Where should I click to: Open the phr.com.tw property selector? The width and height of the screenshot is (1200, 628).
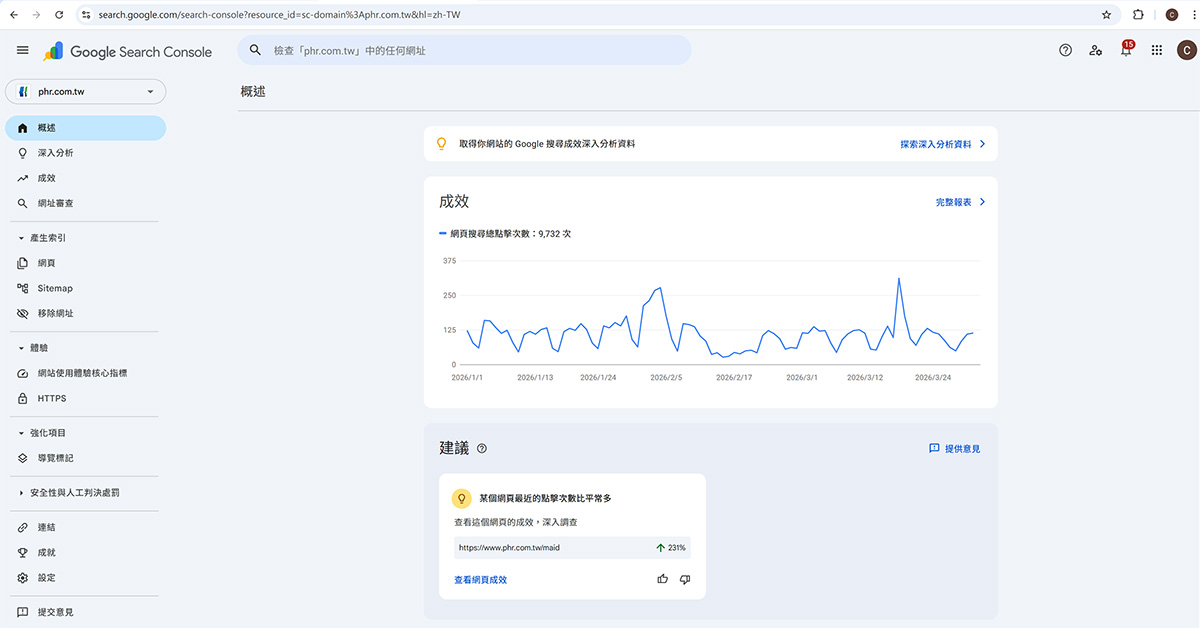(x=85, y=91)
